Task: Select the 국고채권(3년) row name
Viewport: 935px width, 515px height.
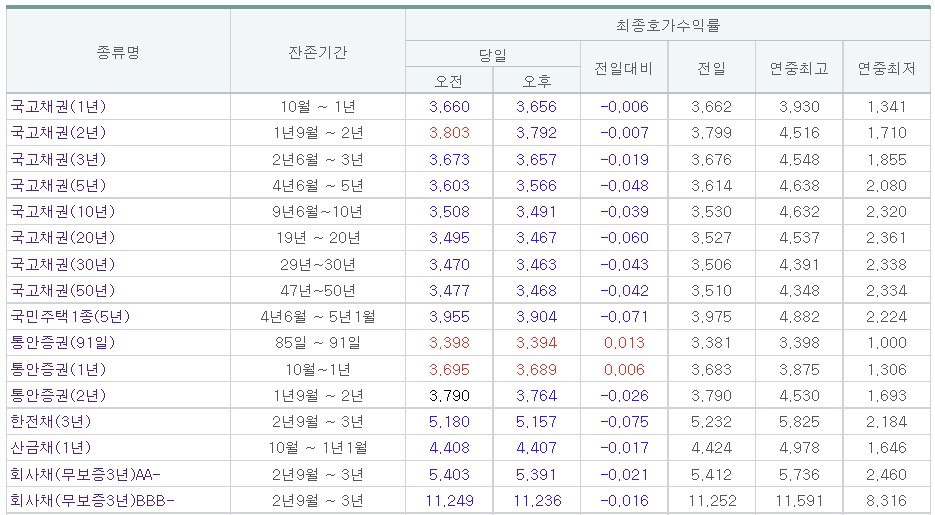Action: click(x=58, y=159)
